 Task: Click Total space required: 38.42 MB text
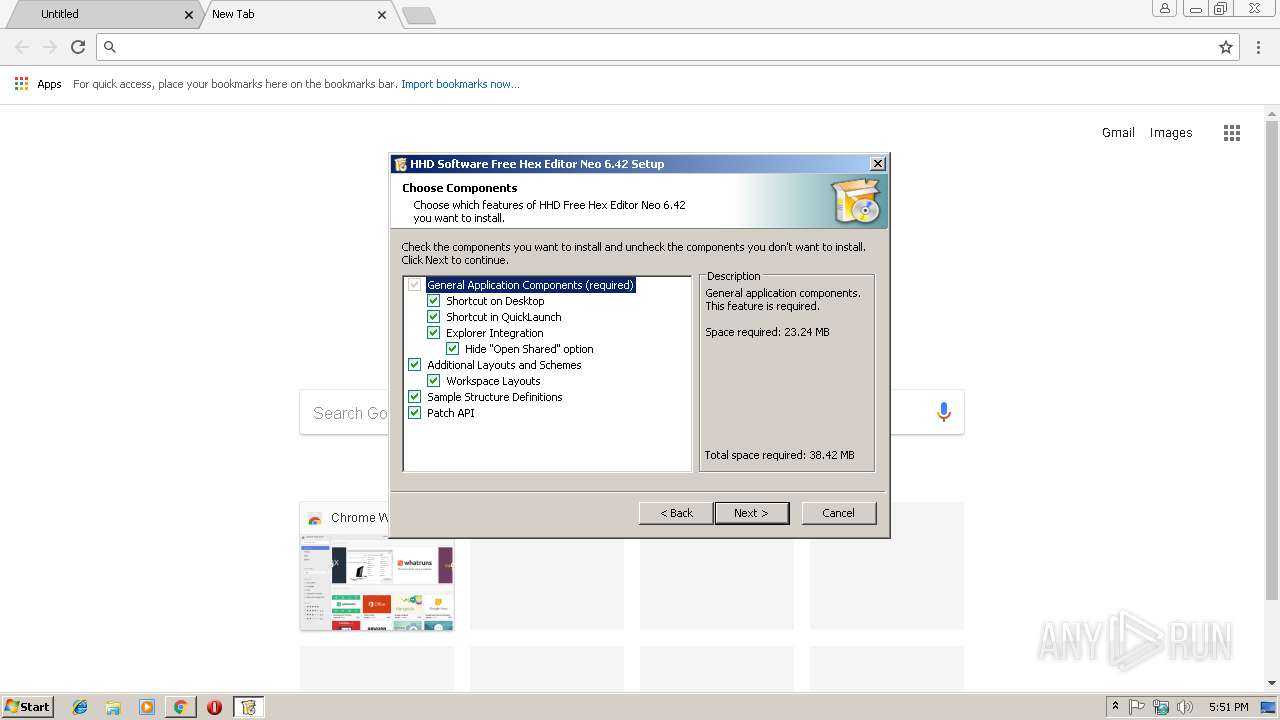click(x=779, y=455)
